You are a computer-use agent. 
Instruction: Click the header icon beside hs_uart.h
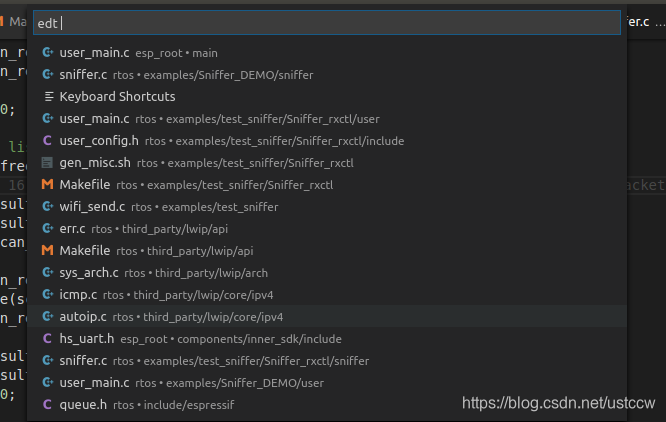tap(47, 338)
